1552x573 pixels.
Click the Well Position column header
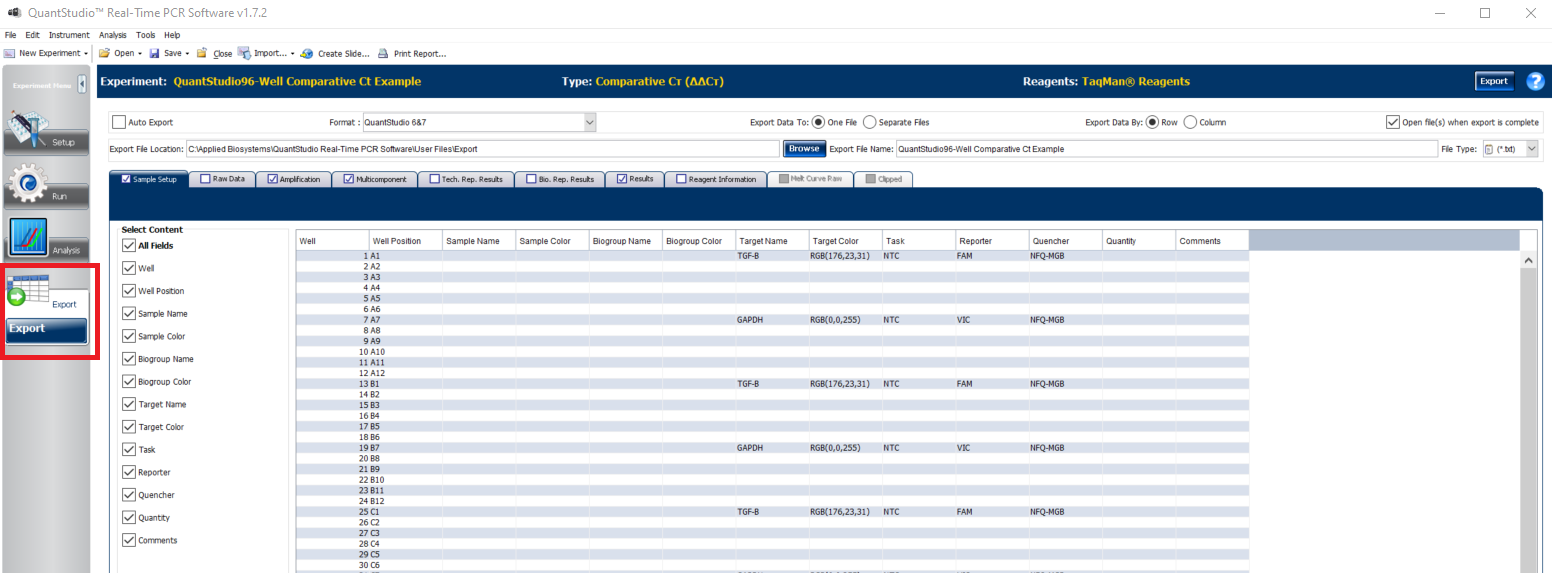point(405,241)
